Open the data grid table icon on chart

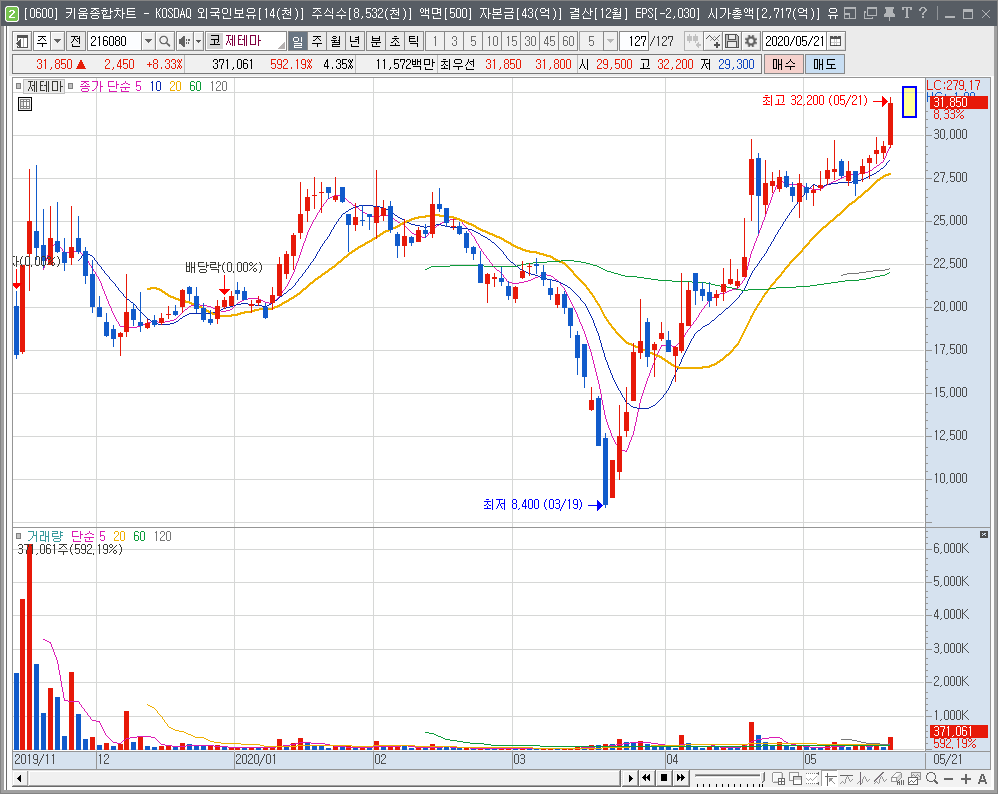[25, 104]
